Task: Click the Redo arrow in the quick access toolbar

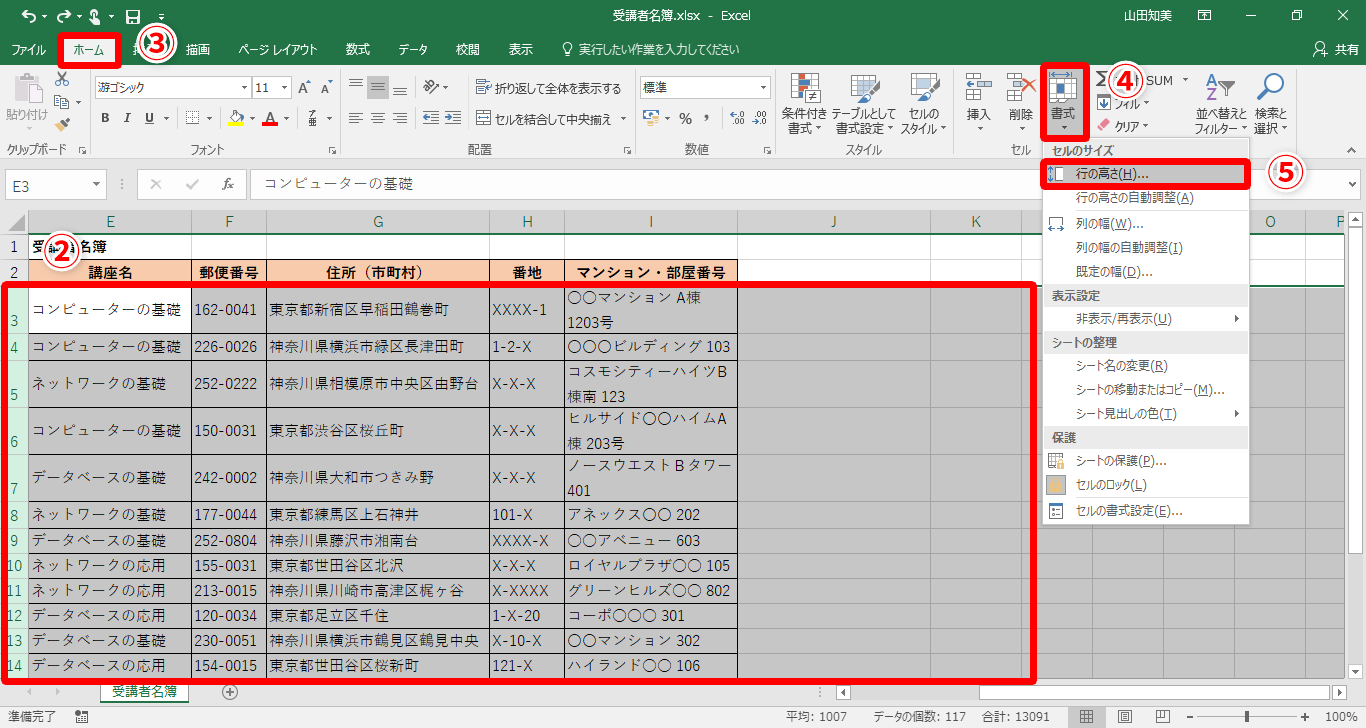Action: (x=62, y=16)
